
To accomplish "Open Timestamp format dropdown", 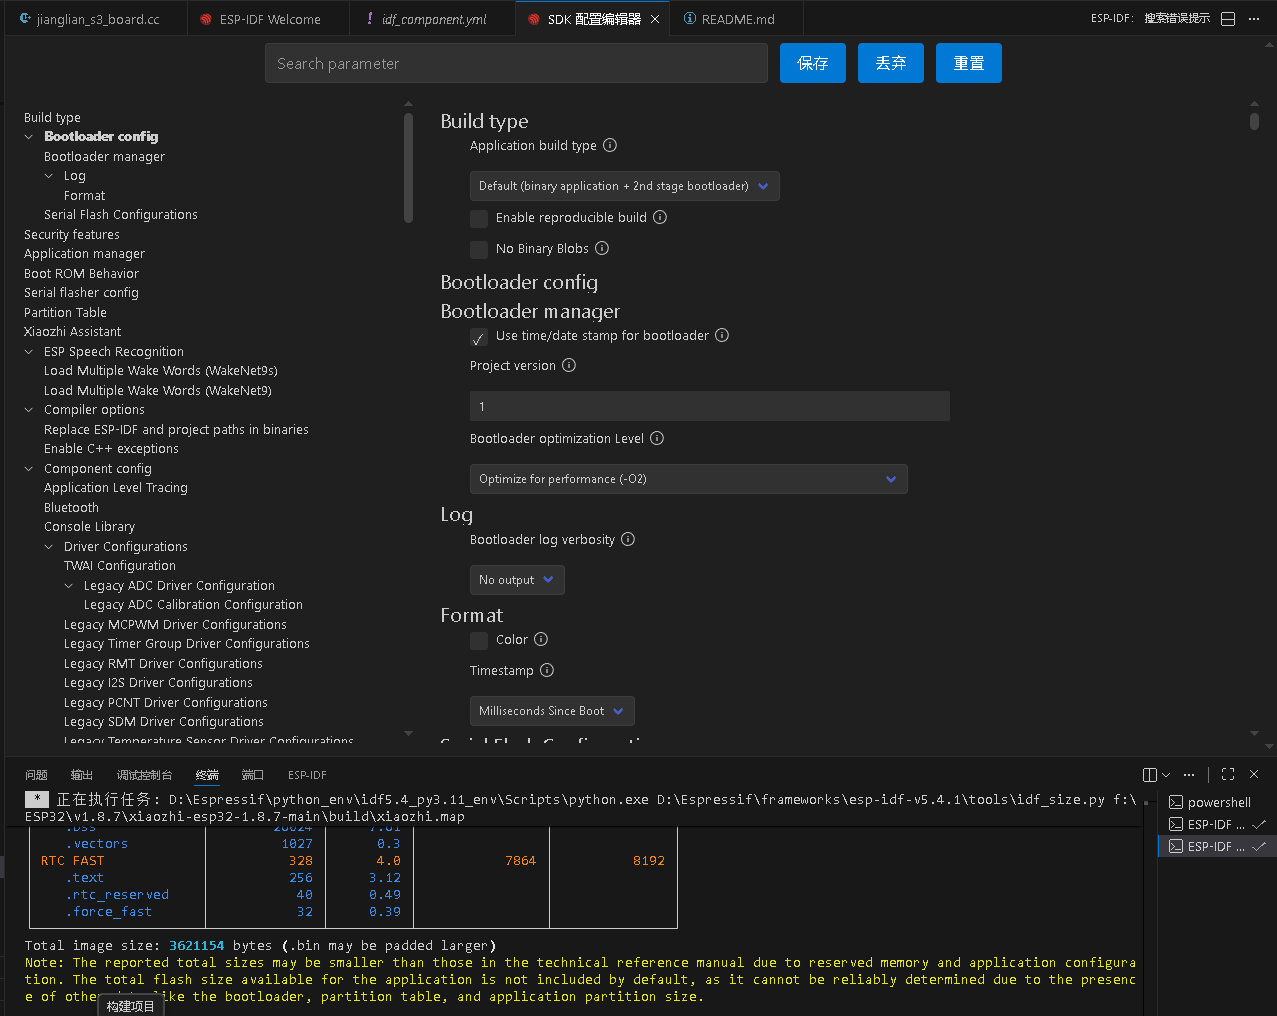I will click(x=552, y=711).
